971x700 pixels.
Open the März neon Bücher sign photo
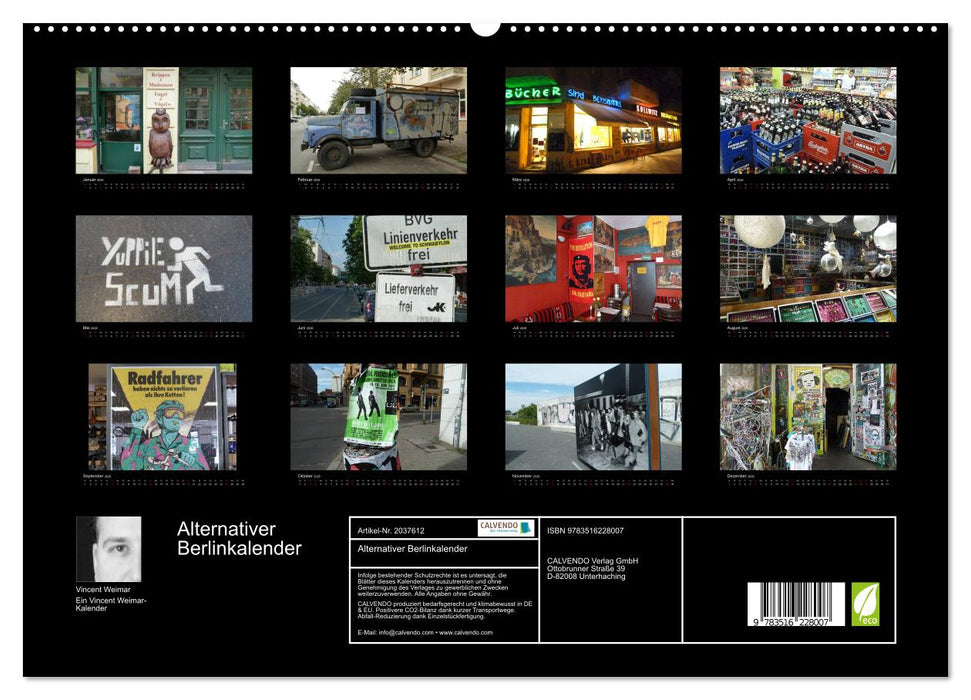tap(591, 120)
